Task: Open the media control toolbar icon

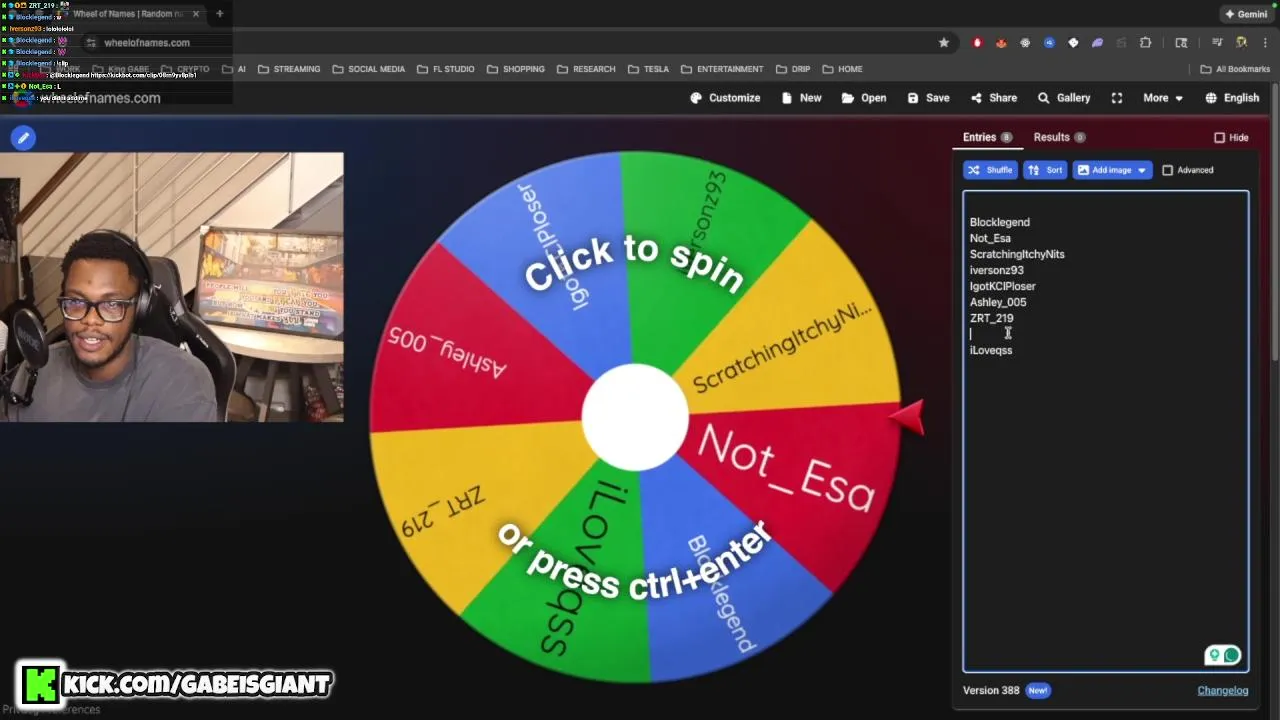Action: tap(1217, 43)
